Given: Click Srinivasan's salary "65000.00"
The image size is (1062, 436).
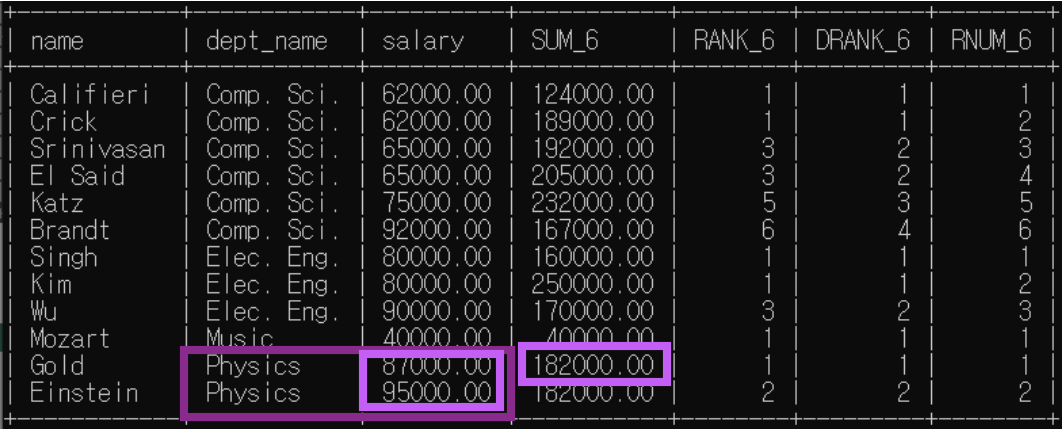Looking at the screenshot, I should [x=436, y=149].
